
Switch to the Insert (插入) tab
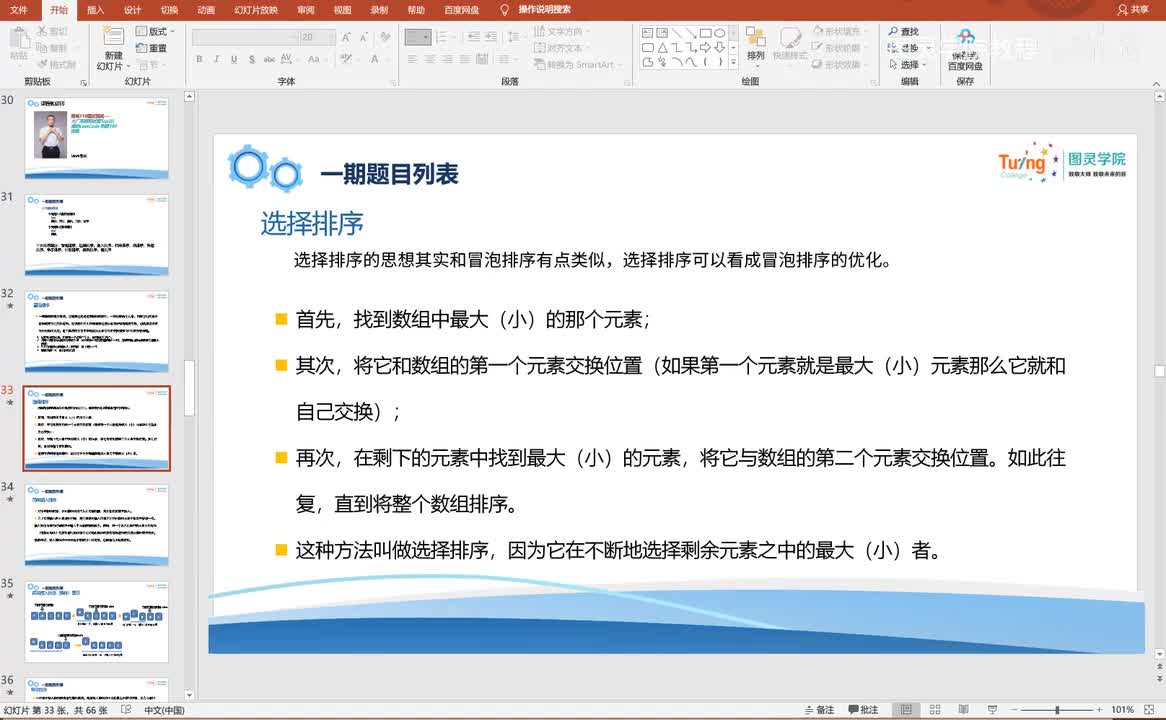pyautogui.click(x=95, y=10)
